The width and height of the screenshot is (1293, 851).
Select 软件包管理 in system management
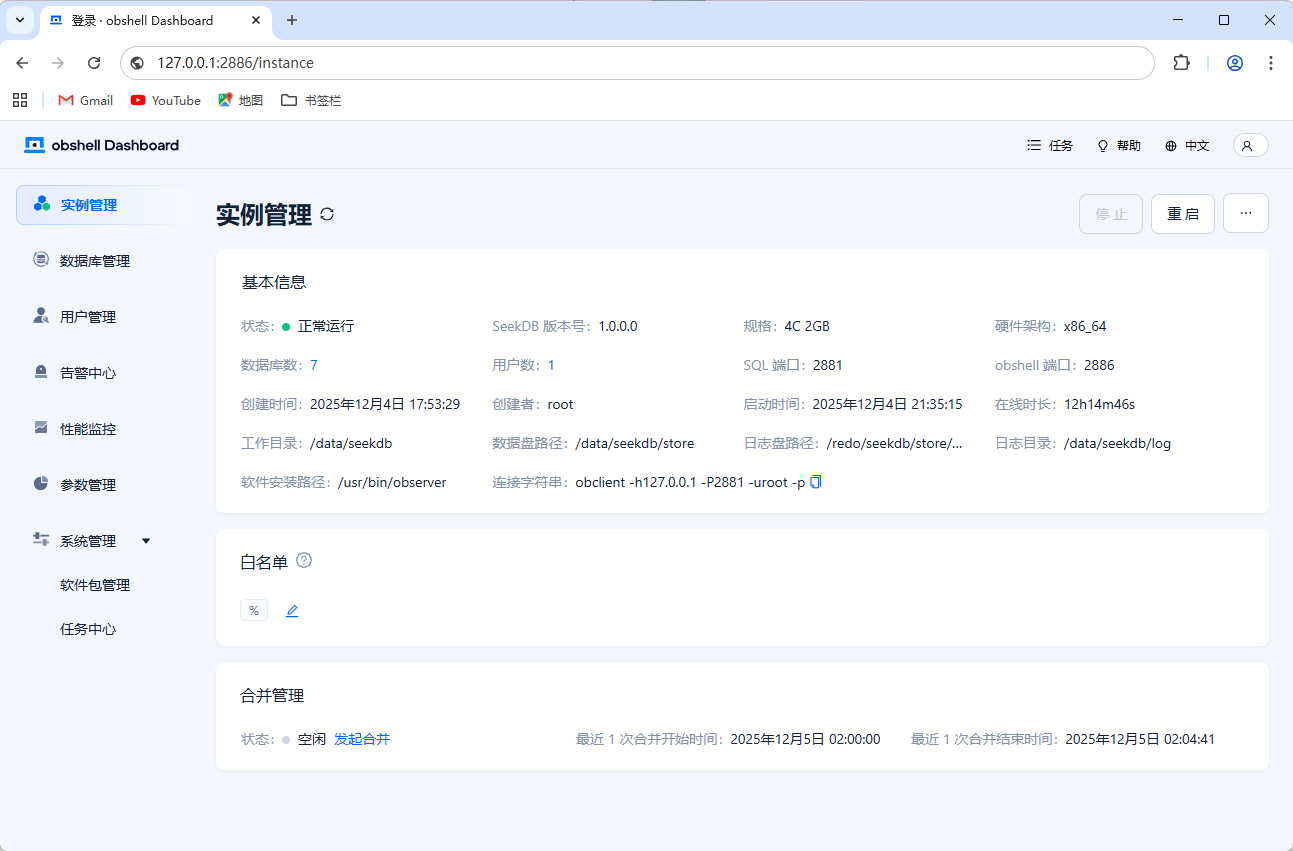pyautogui.click(x=95, y=585)
